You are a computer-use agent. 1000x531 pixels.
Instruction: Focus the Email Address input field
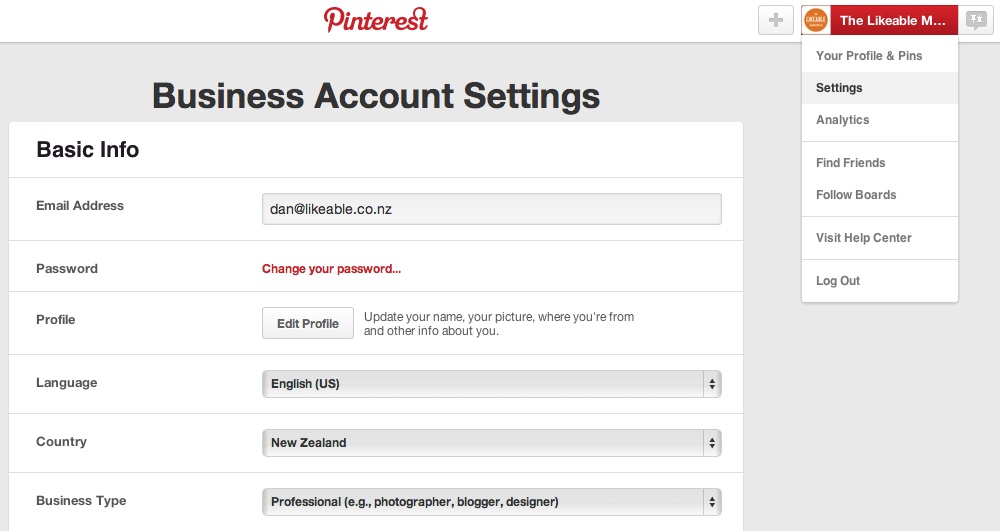(492, 209)
